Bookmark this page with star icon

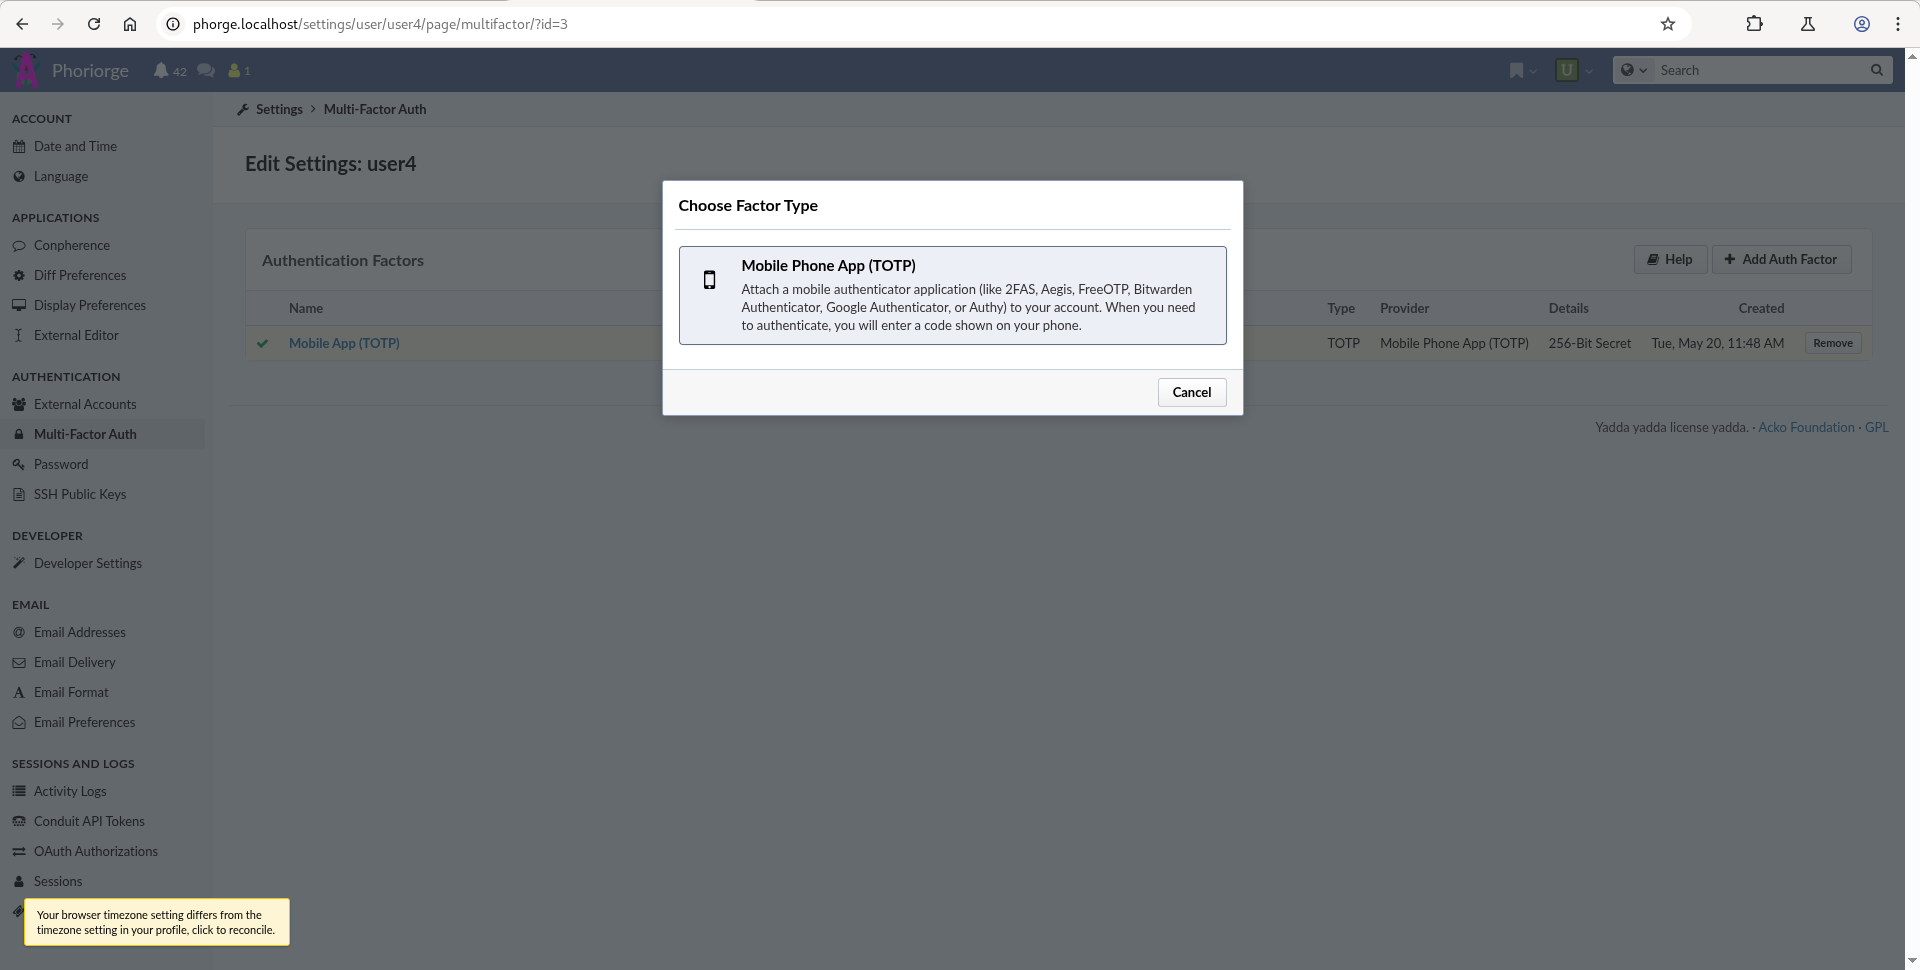1668,24
